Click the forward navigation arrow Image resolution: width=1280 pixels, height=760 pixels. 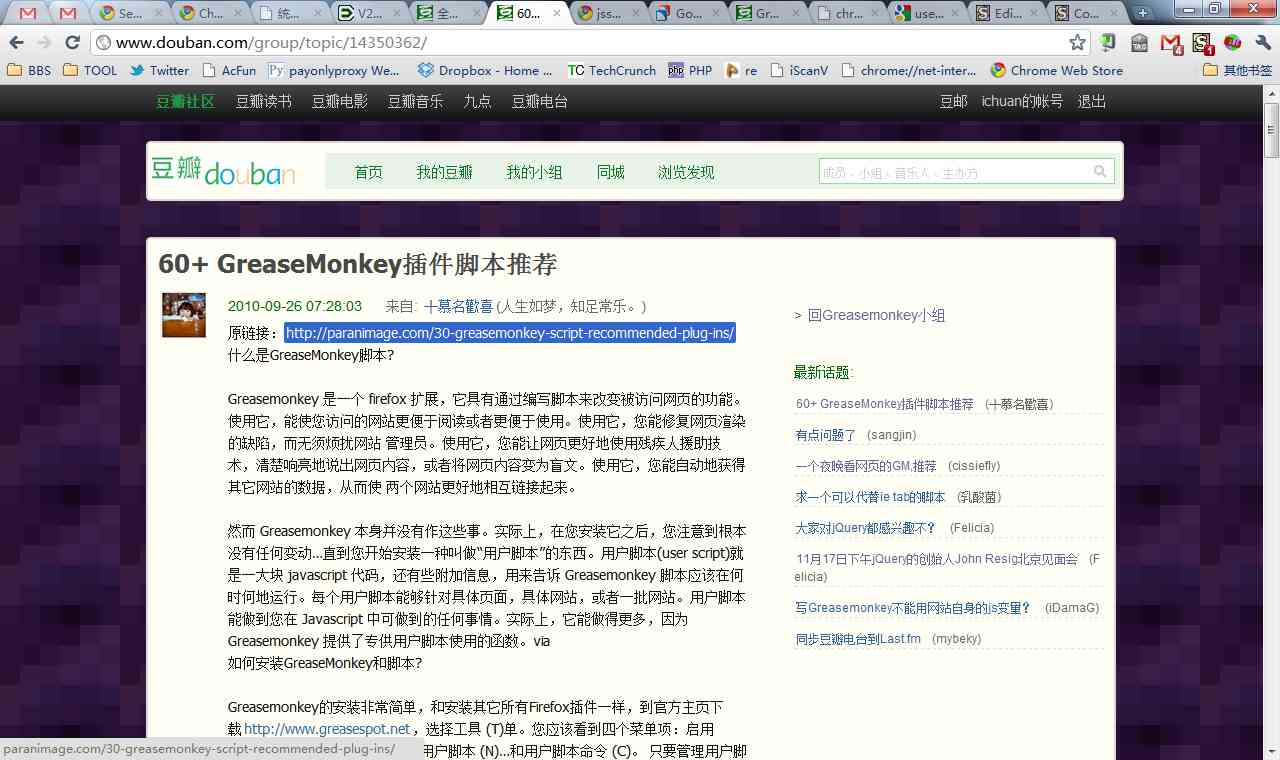pos(44,43)
